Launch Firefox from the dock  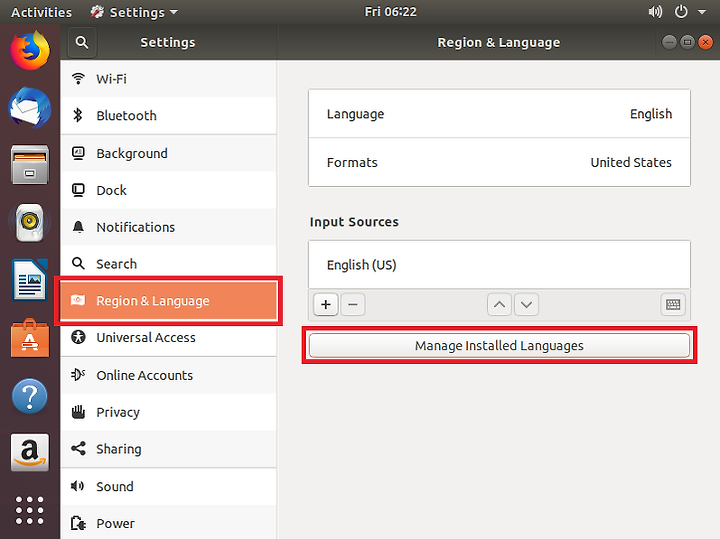click(30, 51)
